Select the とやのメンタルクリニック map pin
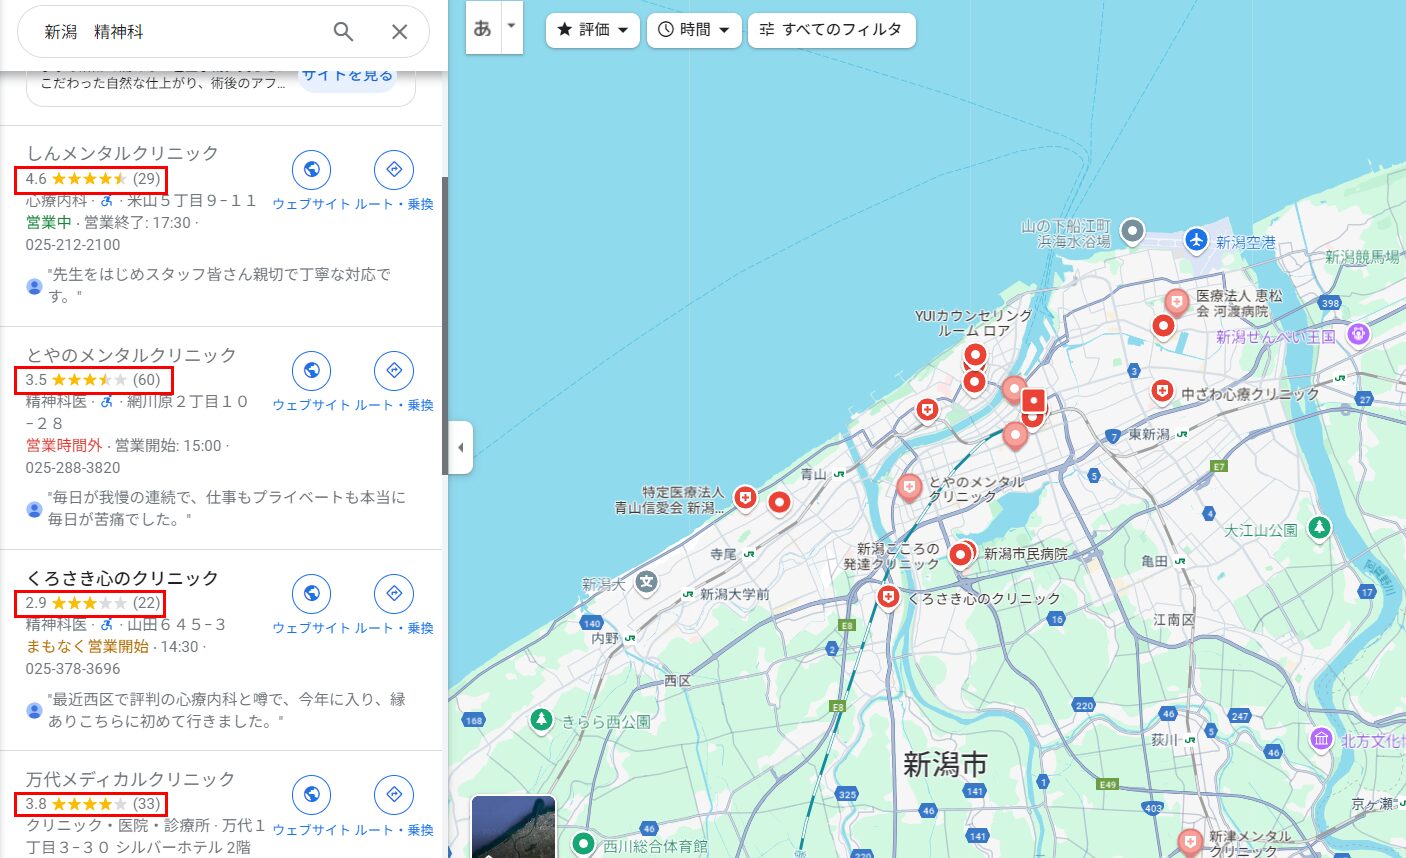This screenshot has width=1406, height=858. [x=909, y=487]
